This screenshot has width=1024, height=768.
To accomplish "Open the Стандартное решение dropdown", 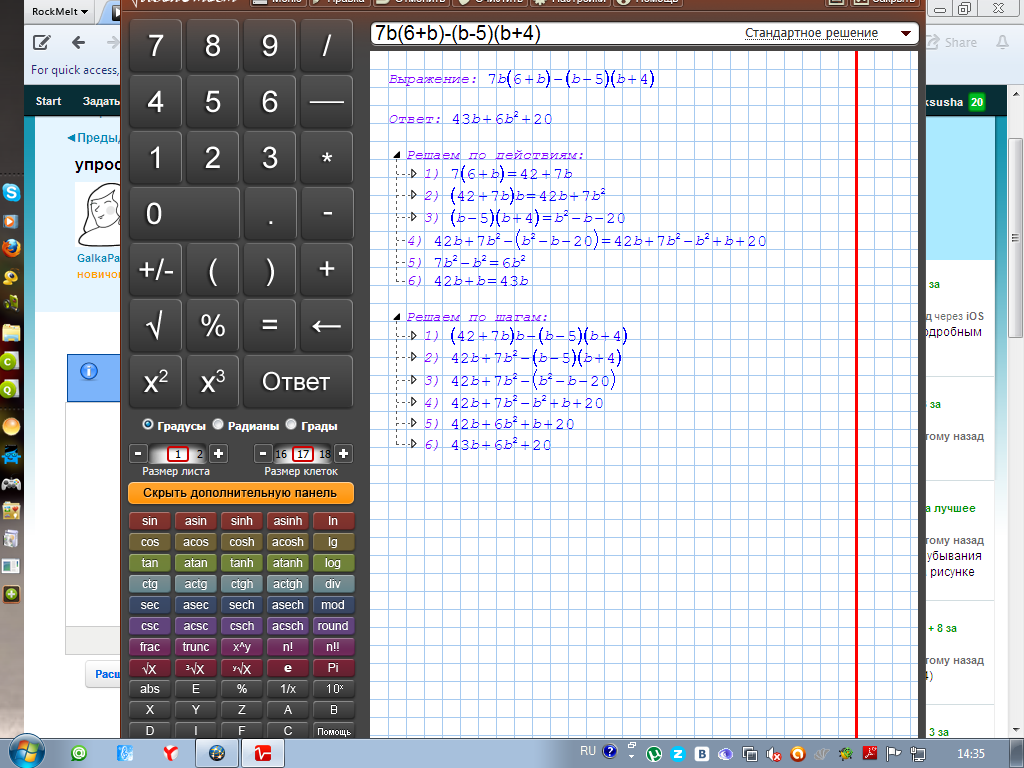I will point(829,33).
